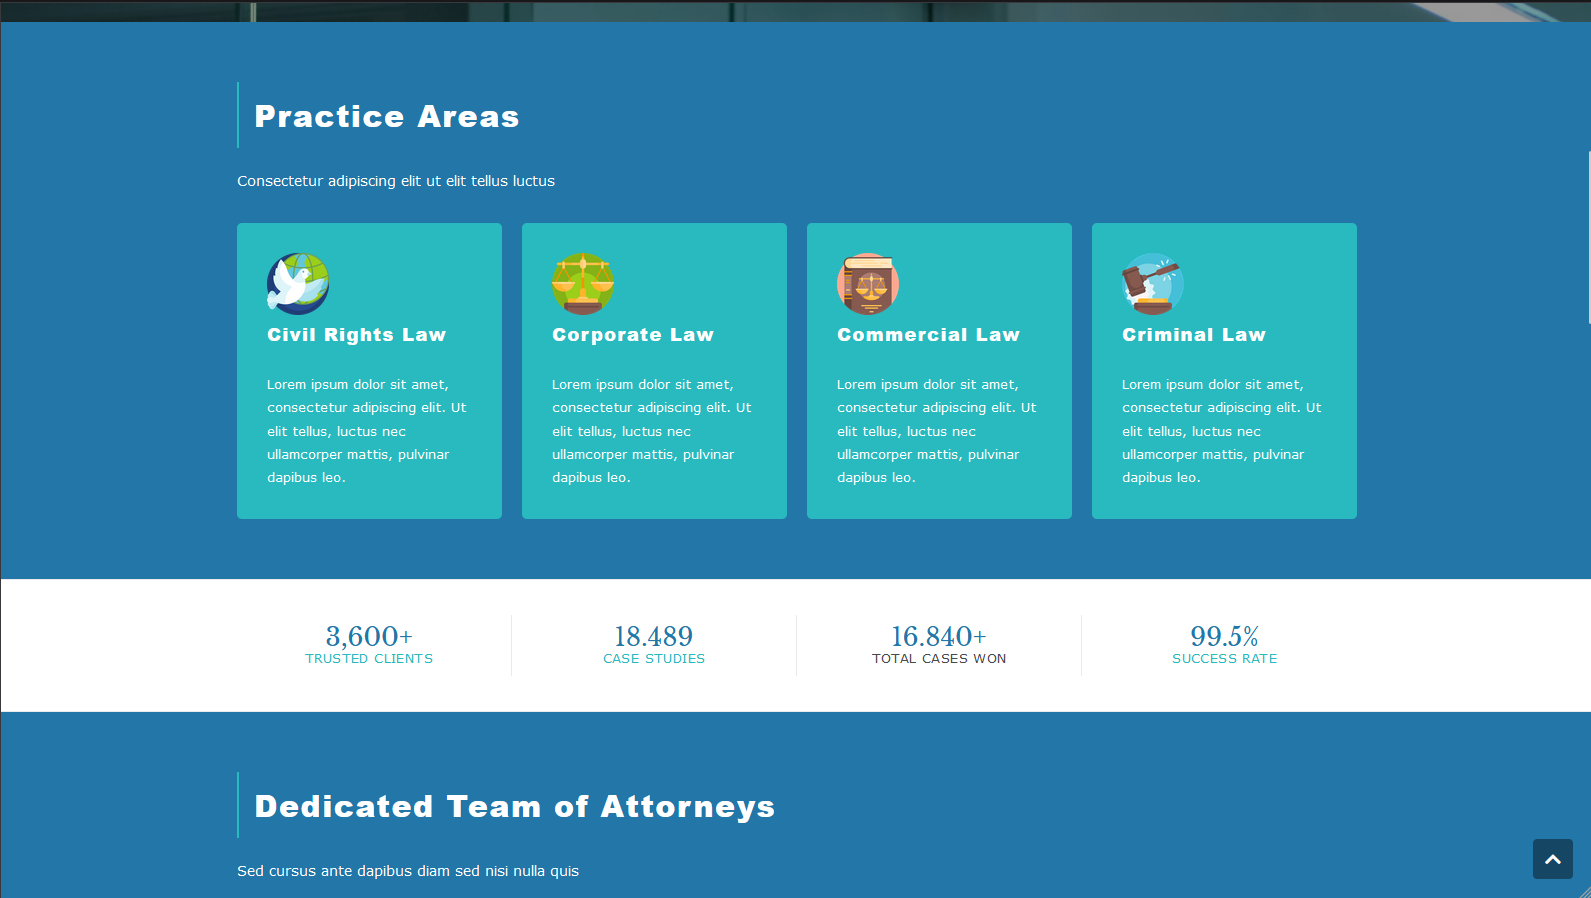Screen dimensions: 1591x898
Task: Click the page's vertical scrollbar
Action: click(1588, 238)
